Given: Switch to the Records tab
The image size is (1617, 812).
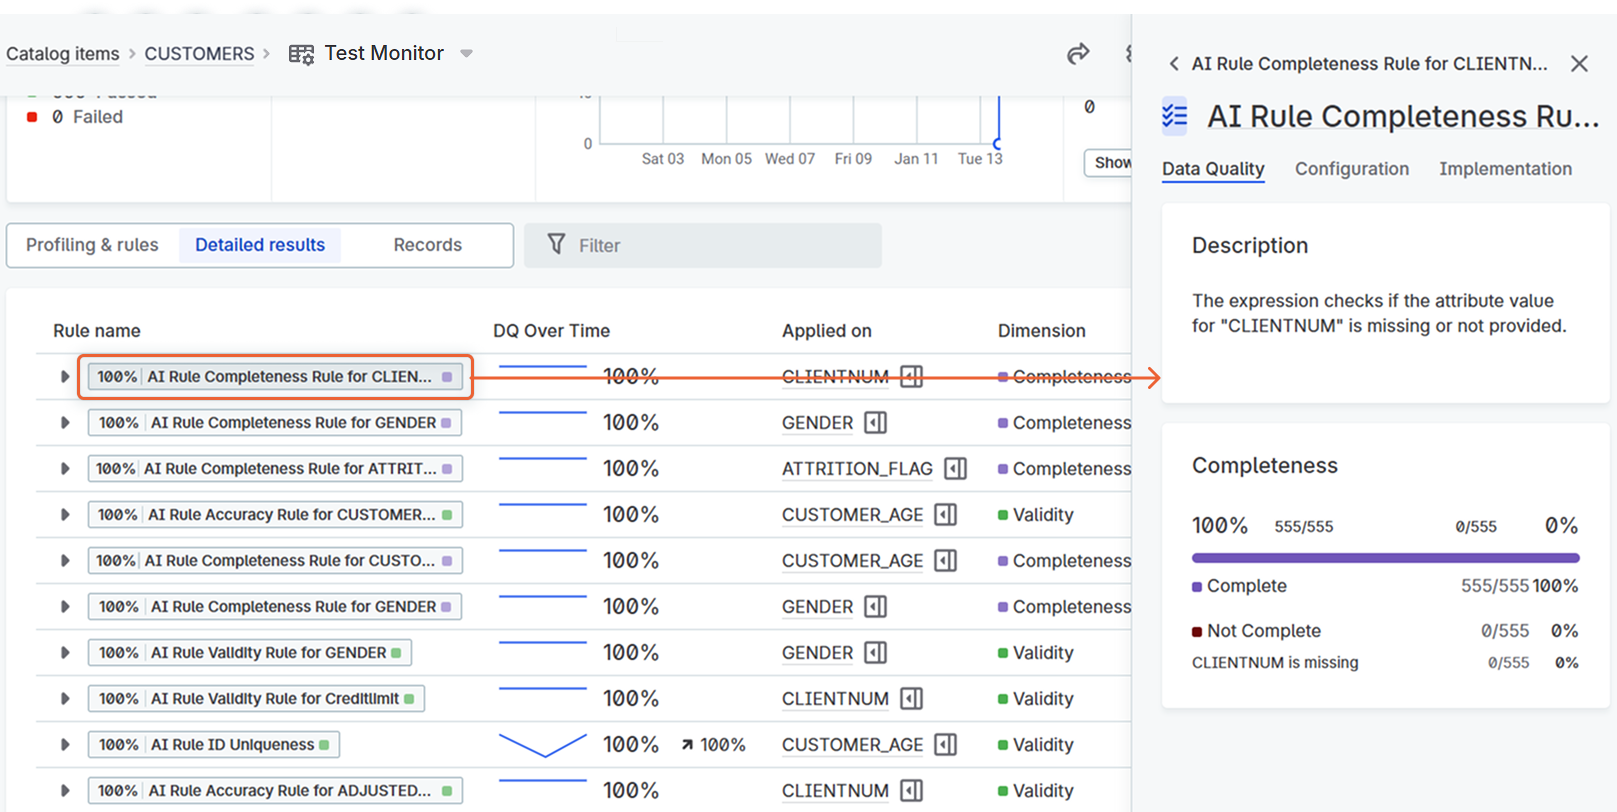Looking at the screenshot, I should pyautogui.click(x=427, y=245).
